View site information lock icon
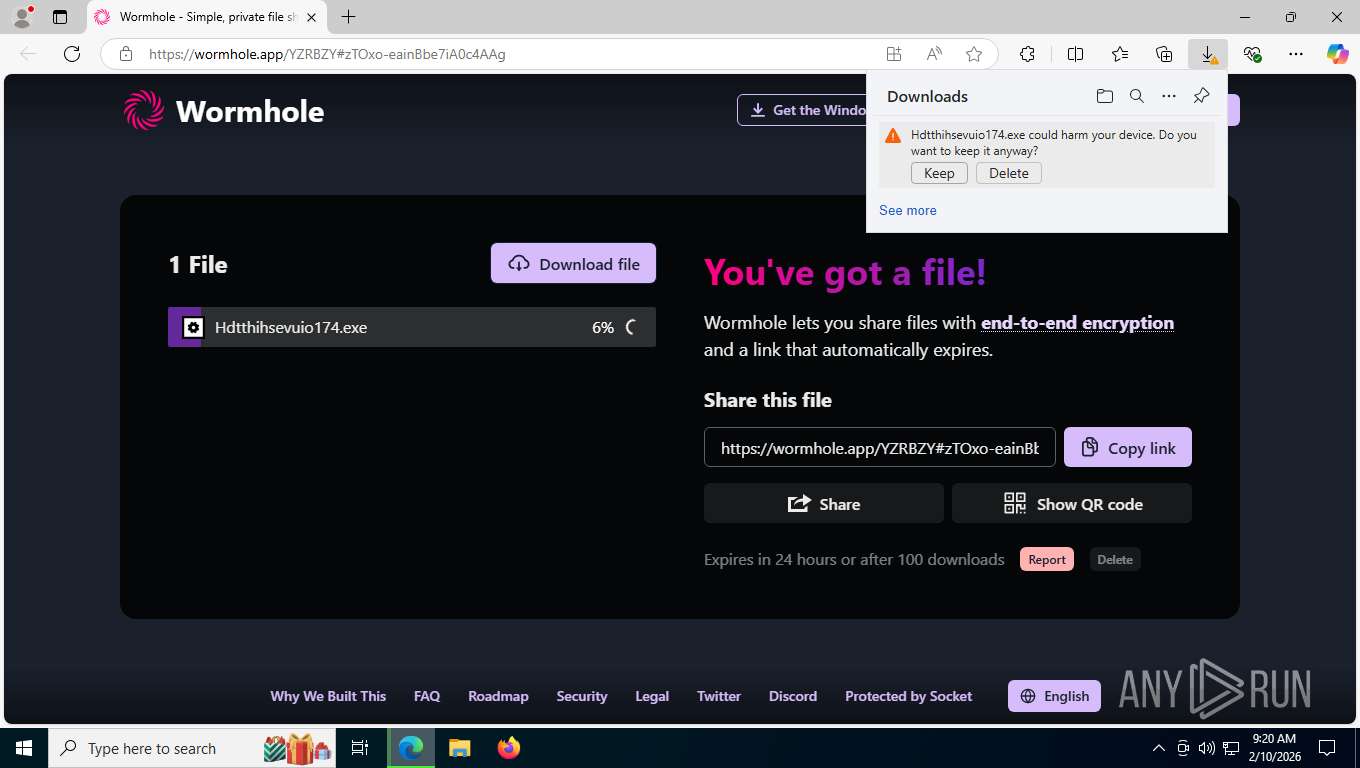1360x768 pixels. click(x=125, y=54)
